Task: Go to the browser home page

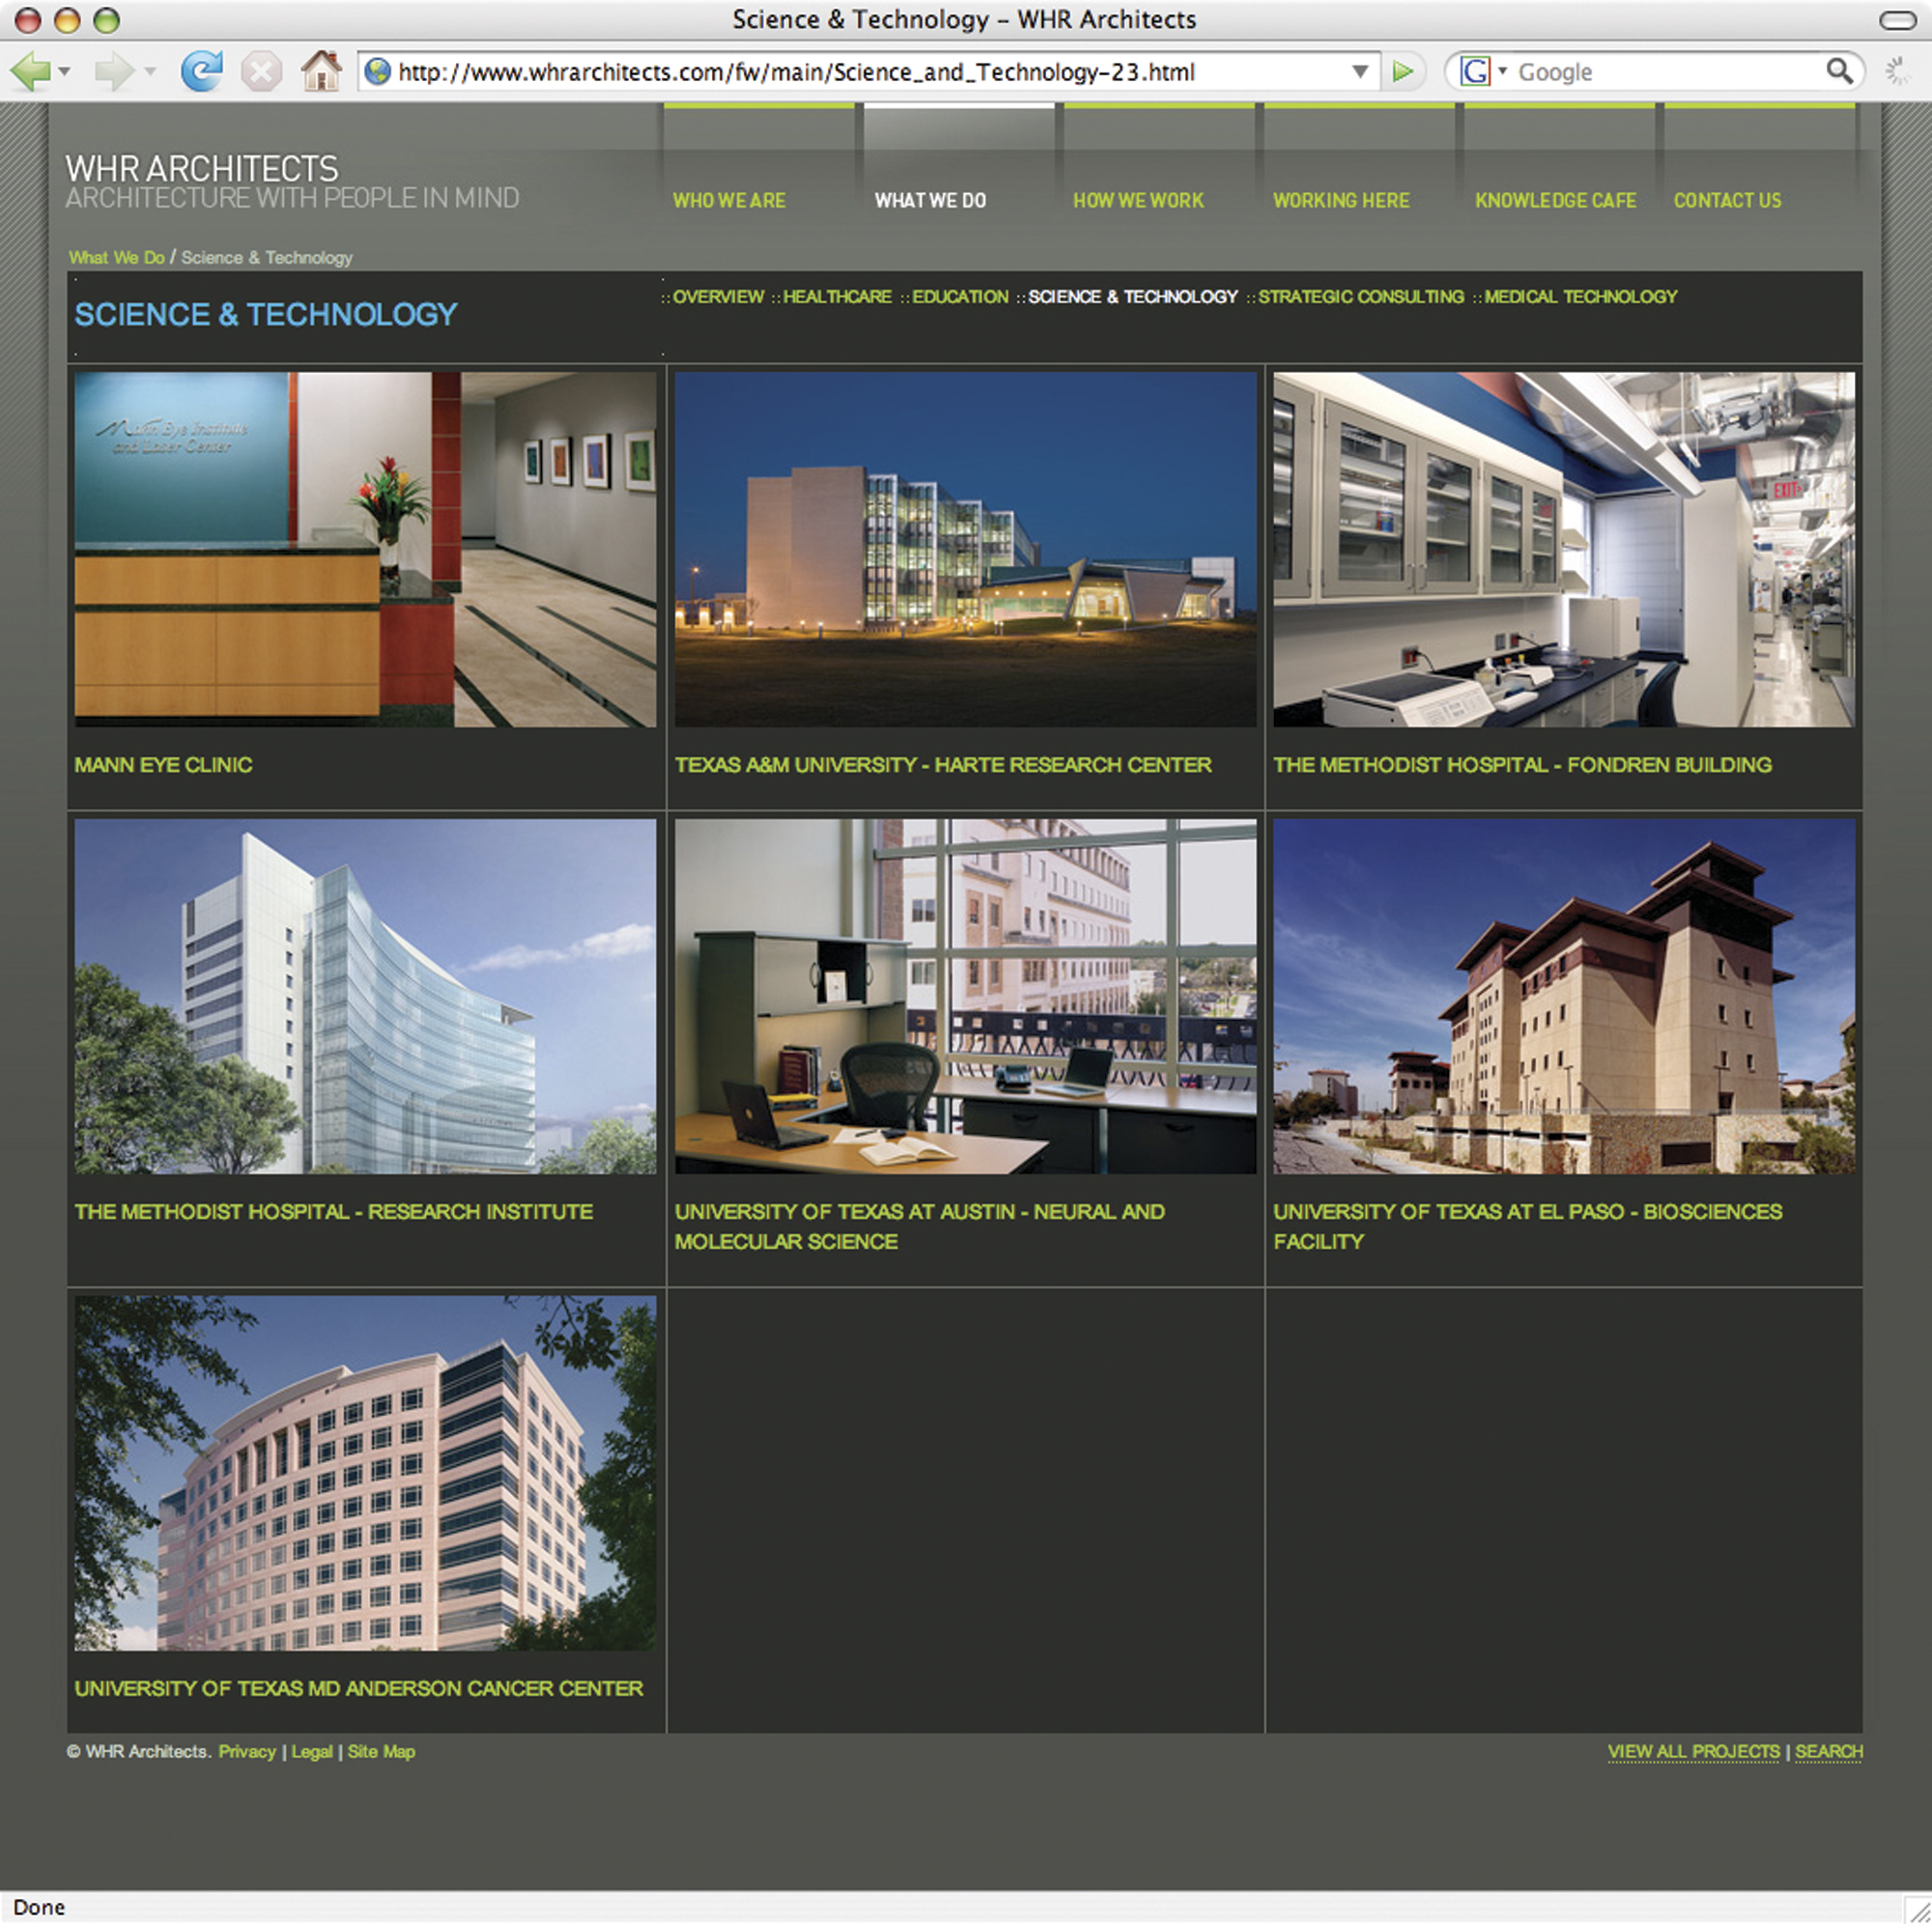Action: pyautogui.click(x=322, y=70)
